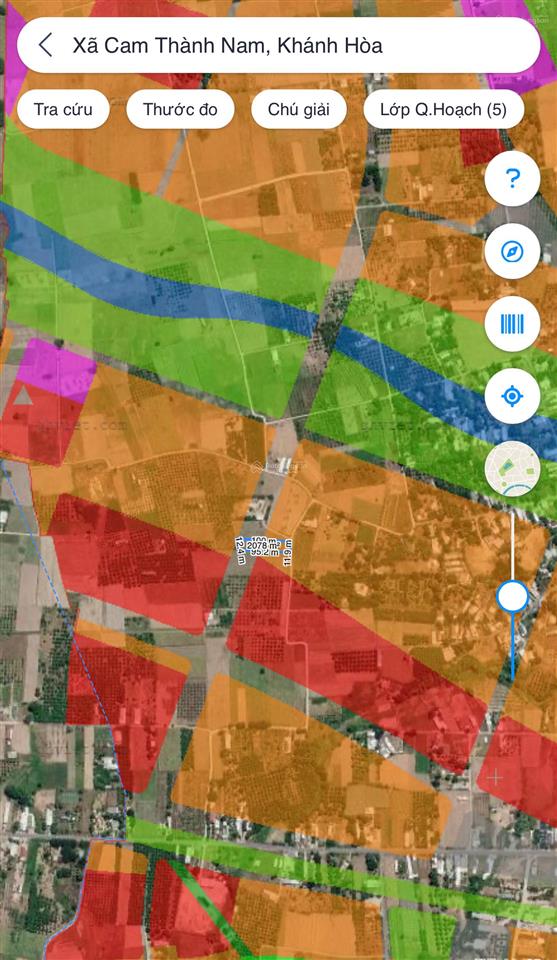The height and width of the screenshot is (960, 557).
Task: Open the question mark help button
Action: click(512, 179)
